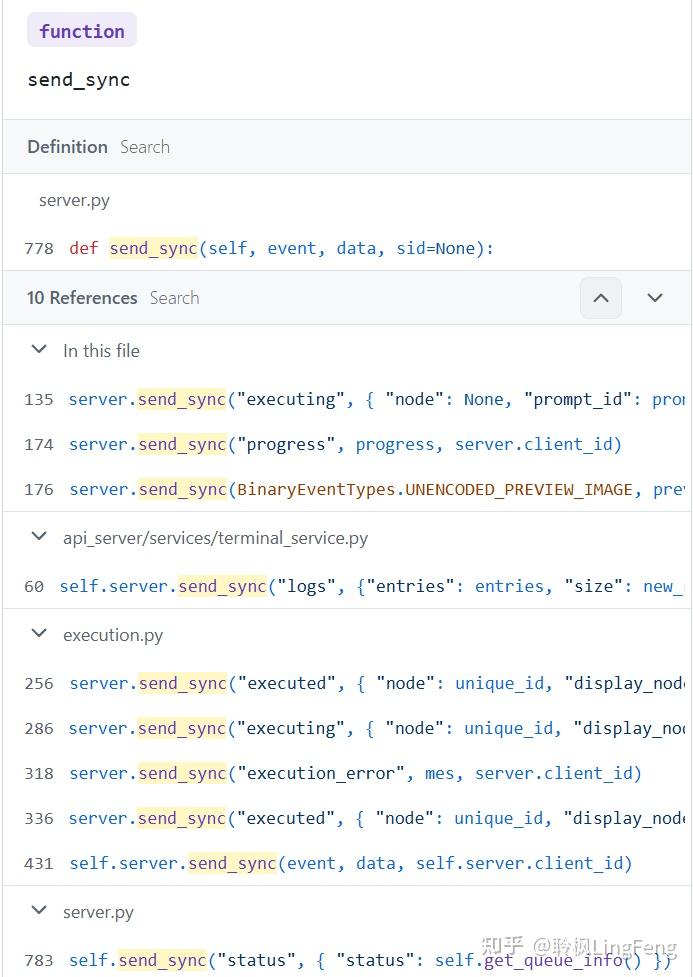Jump to line 336 executed reference
The width and height of the screenshot is (693, 977).
pyautogui.click(x=350, y=818)
